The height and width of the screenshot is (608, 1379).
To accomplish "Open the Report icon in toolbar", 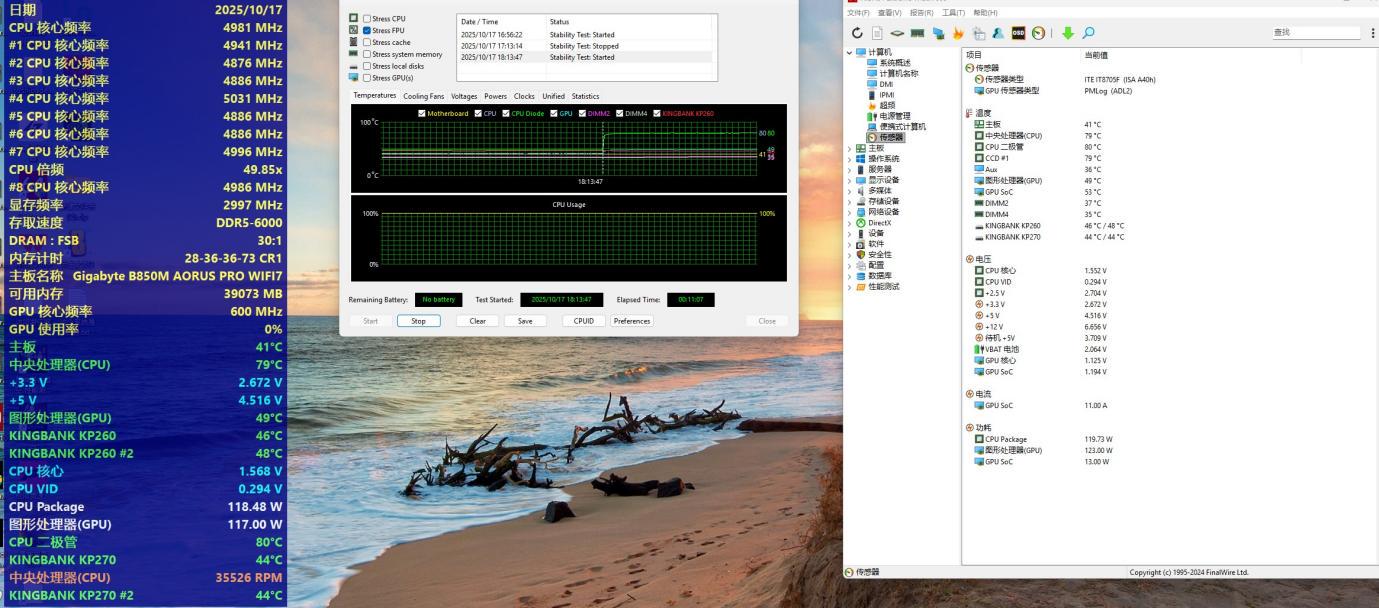I will click(x=876, y=33).
